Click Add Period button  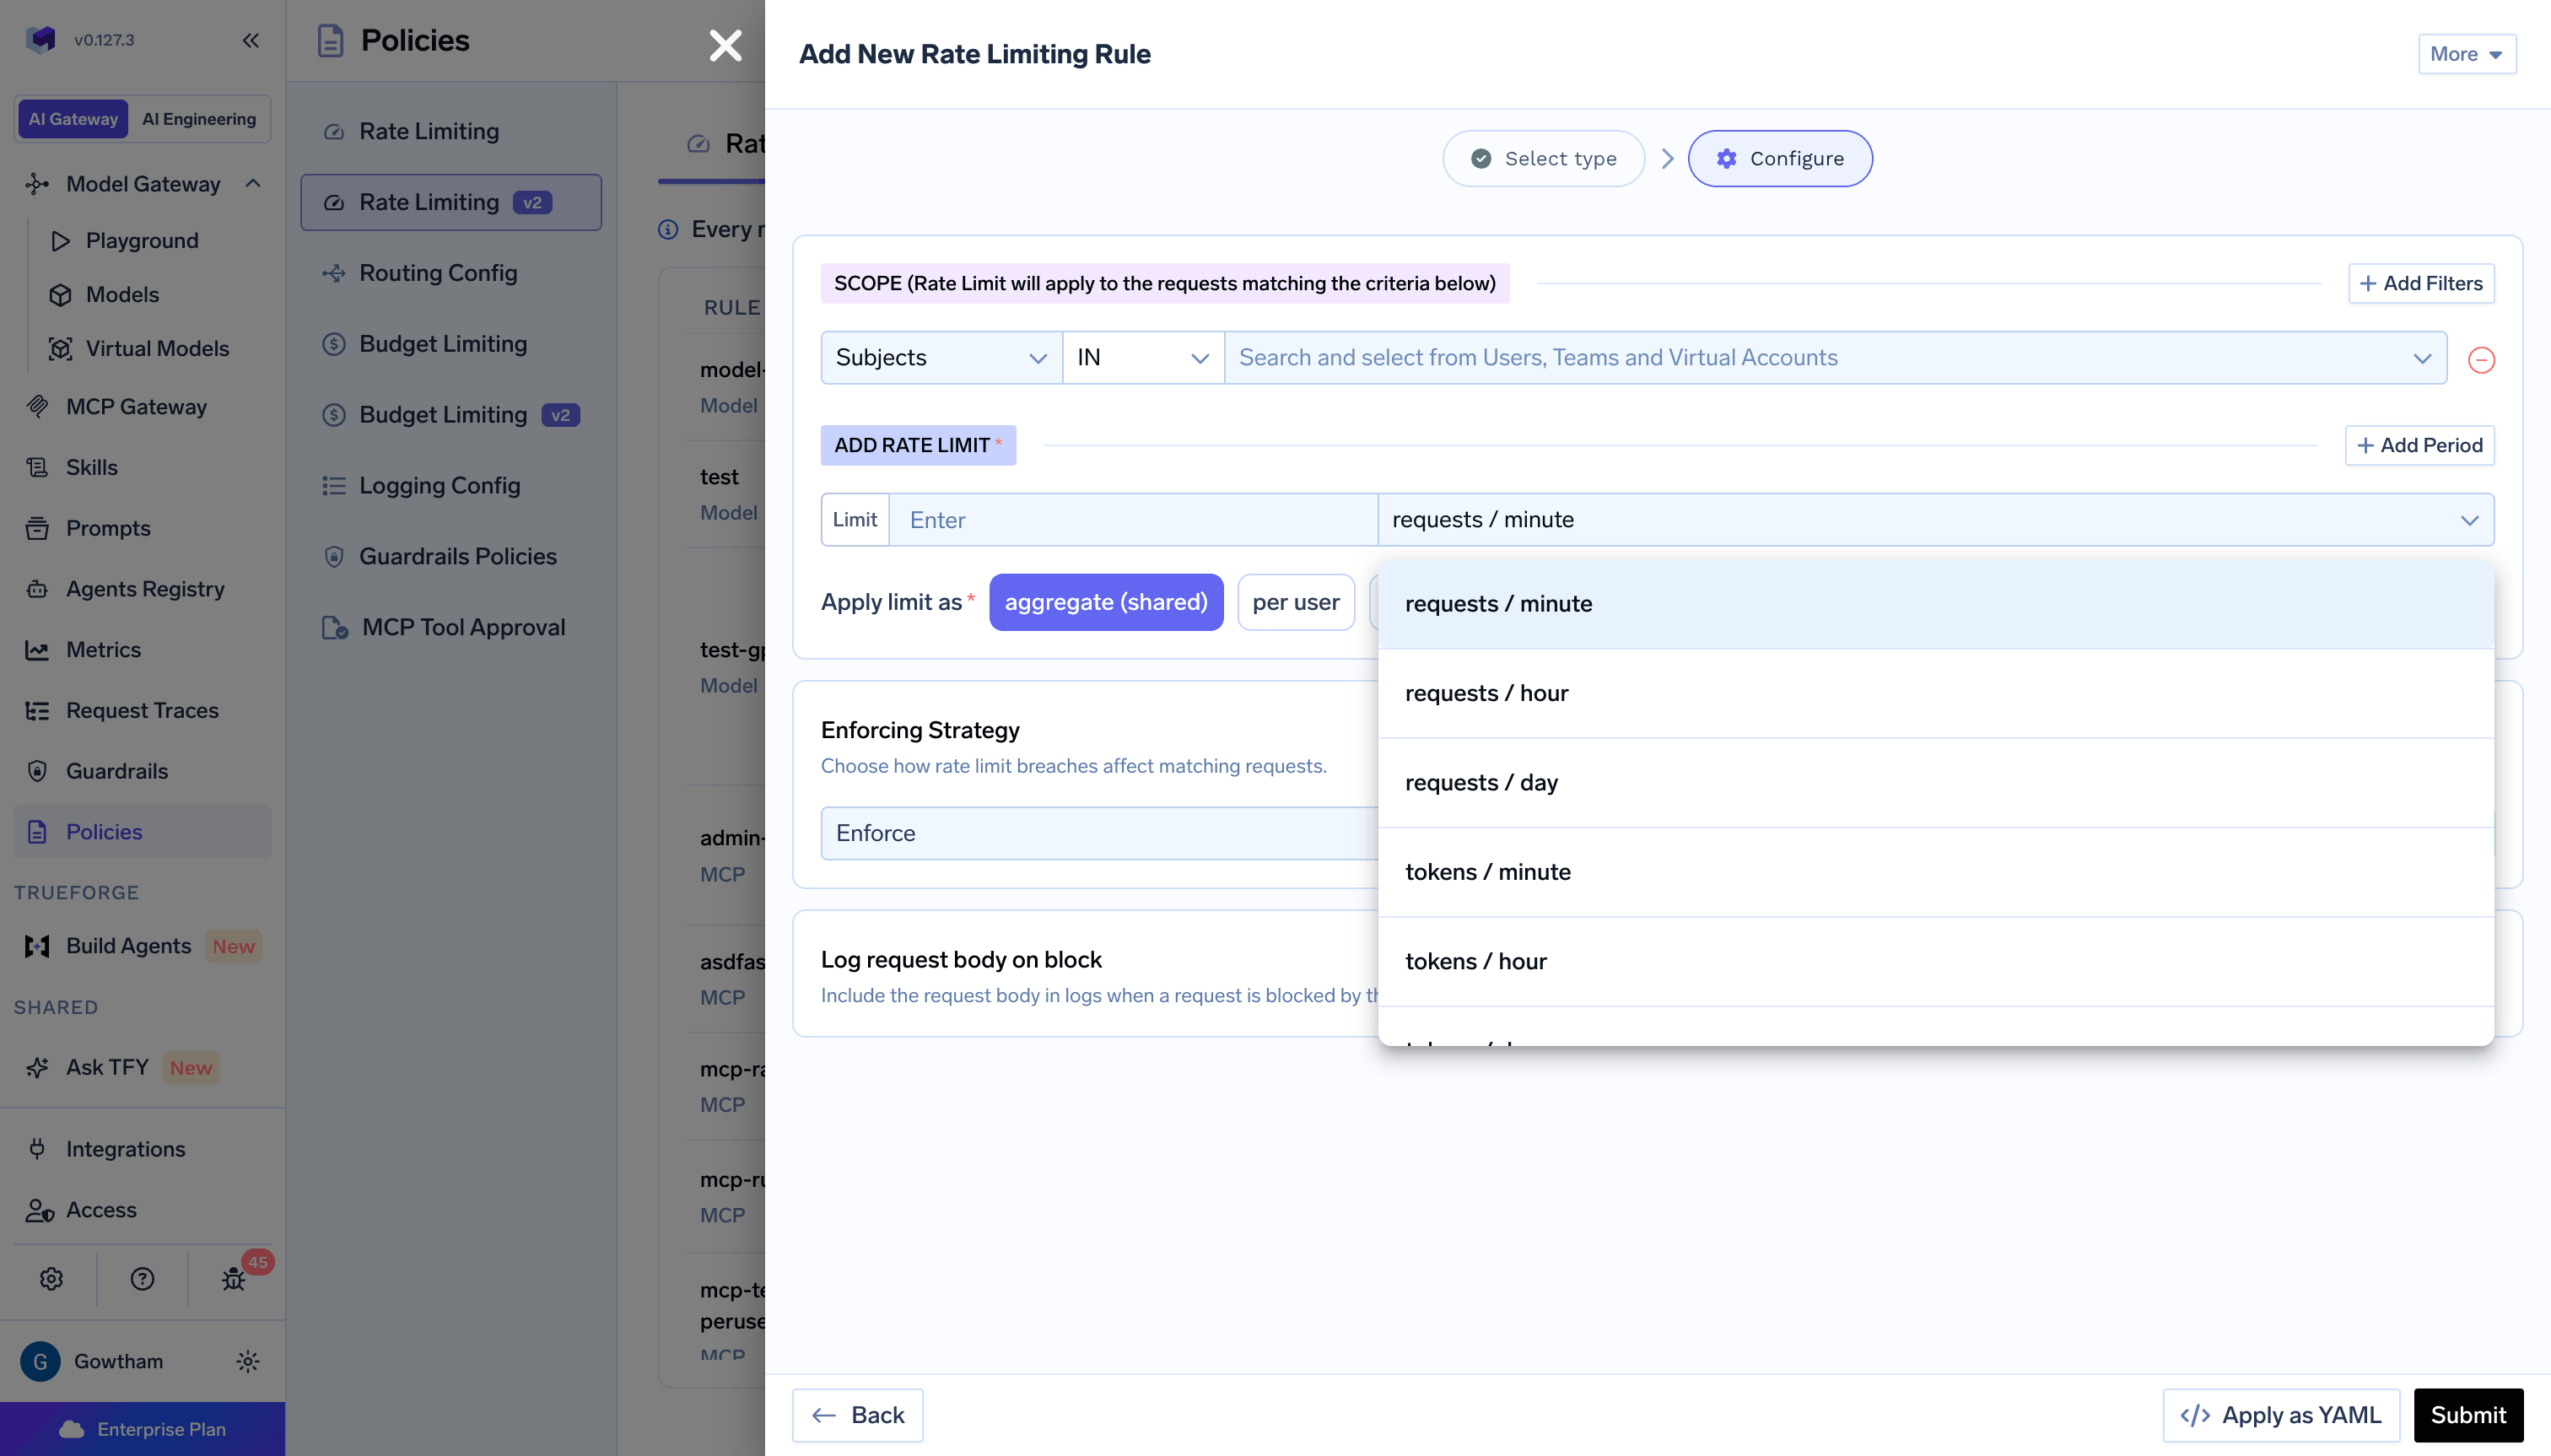pos(2419,446)
